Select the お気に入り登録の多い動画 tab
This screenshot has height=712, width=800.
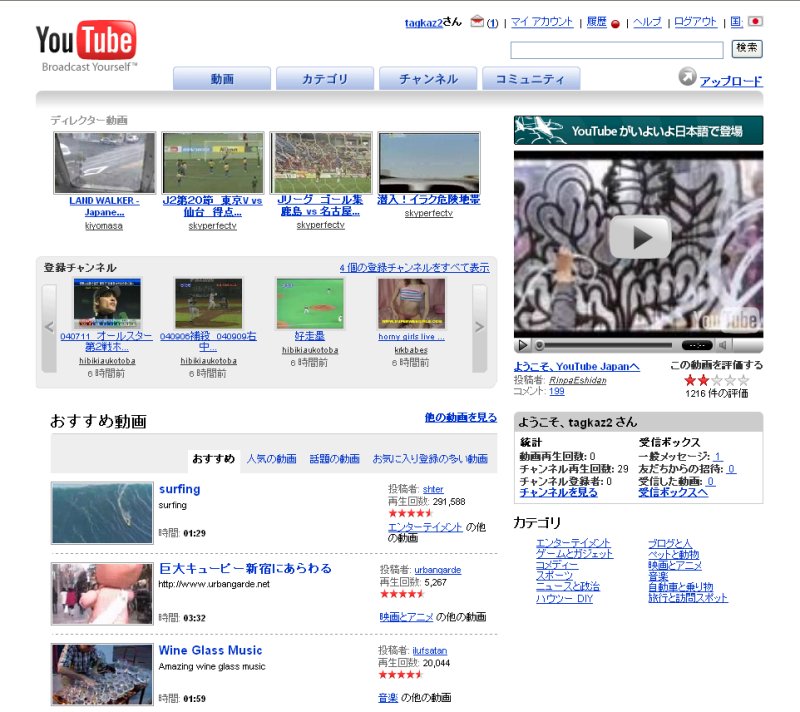click(x=430, y=459)
